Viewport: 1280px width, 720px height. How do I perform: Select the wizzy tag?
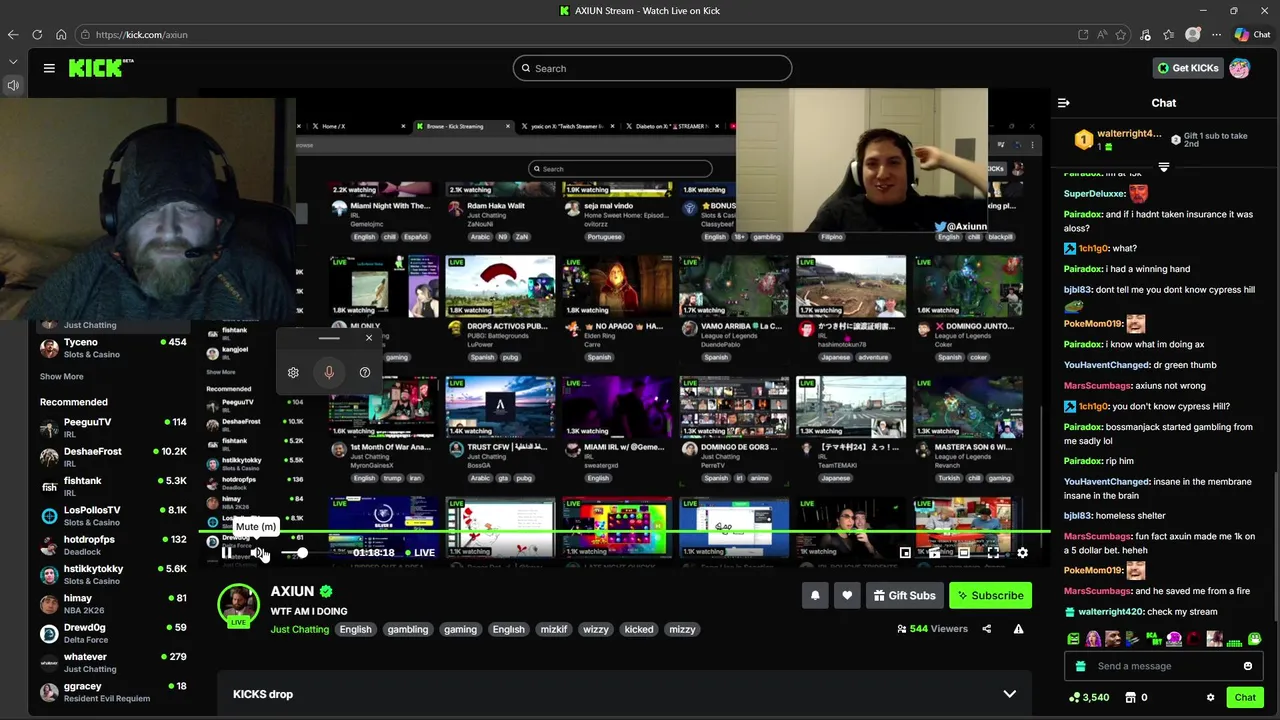click(596, 629)
